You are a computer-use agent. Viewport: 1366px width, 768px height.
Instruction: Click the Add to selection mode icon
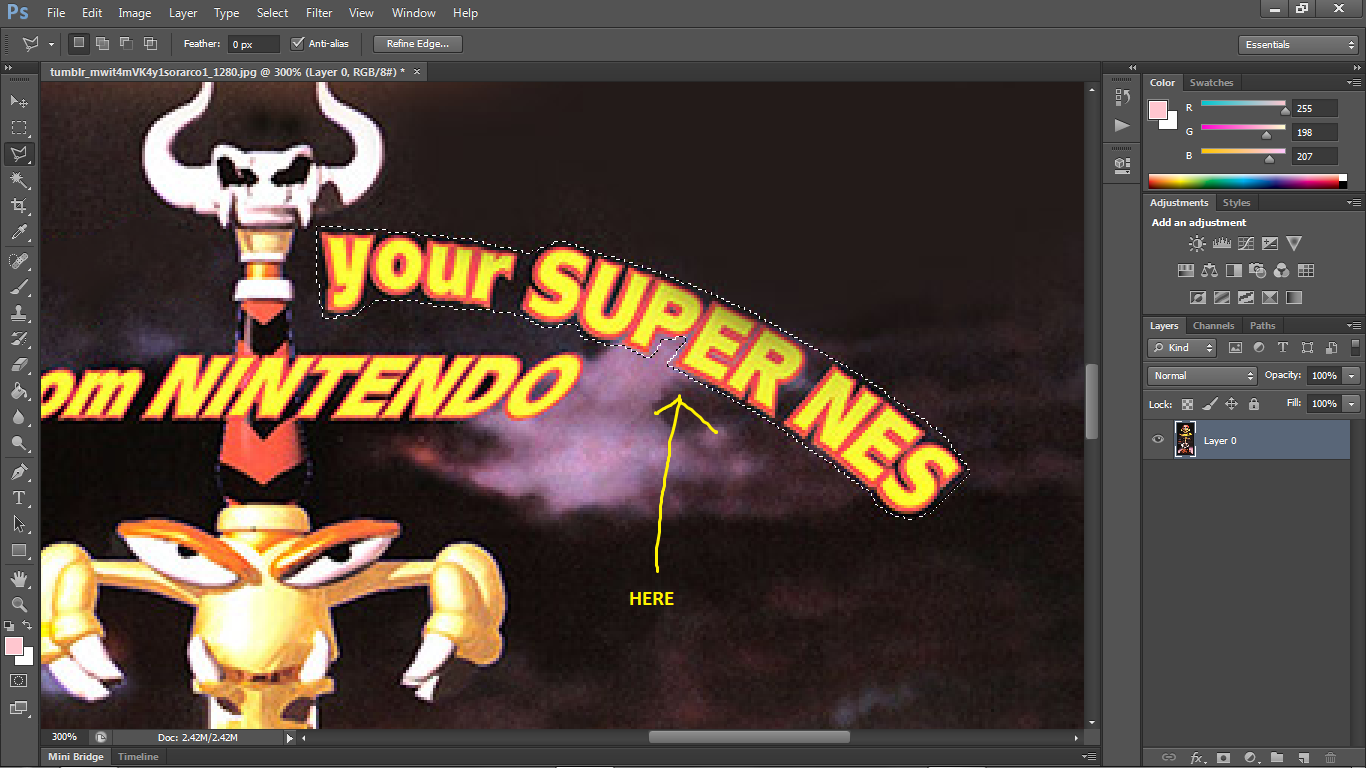point(102,43)
